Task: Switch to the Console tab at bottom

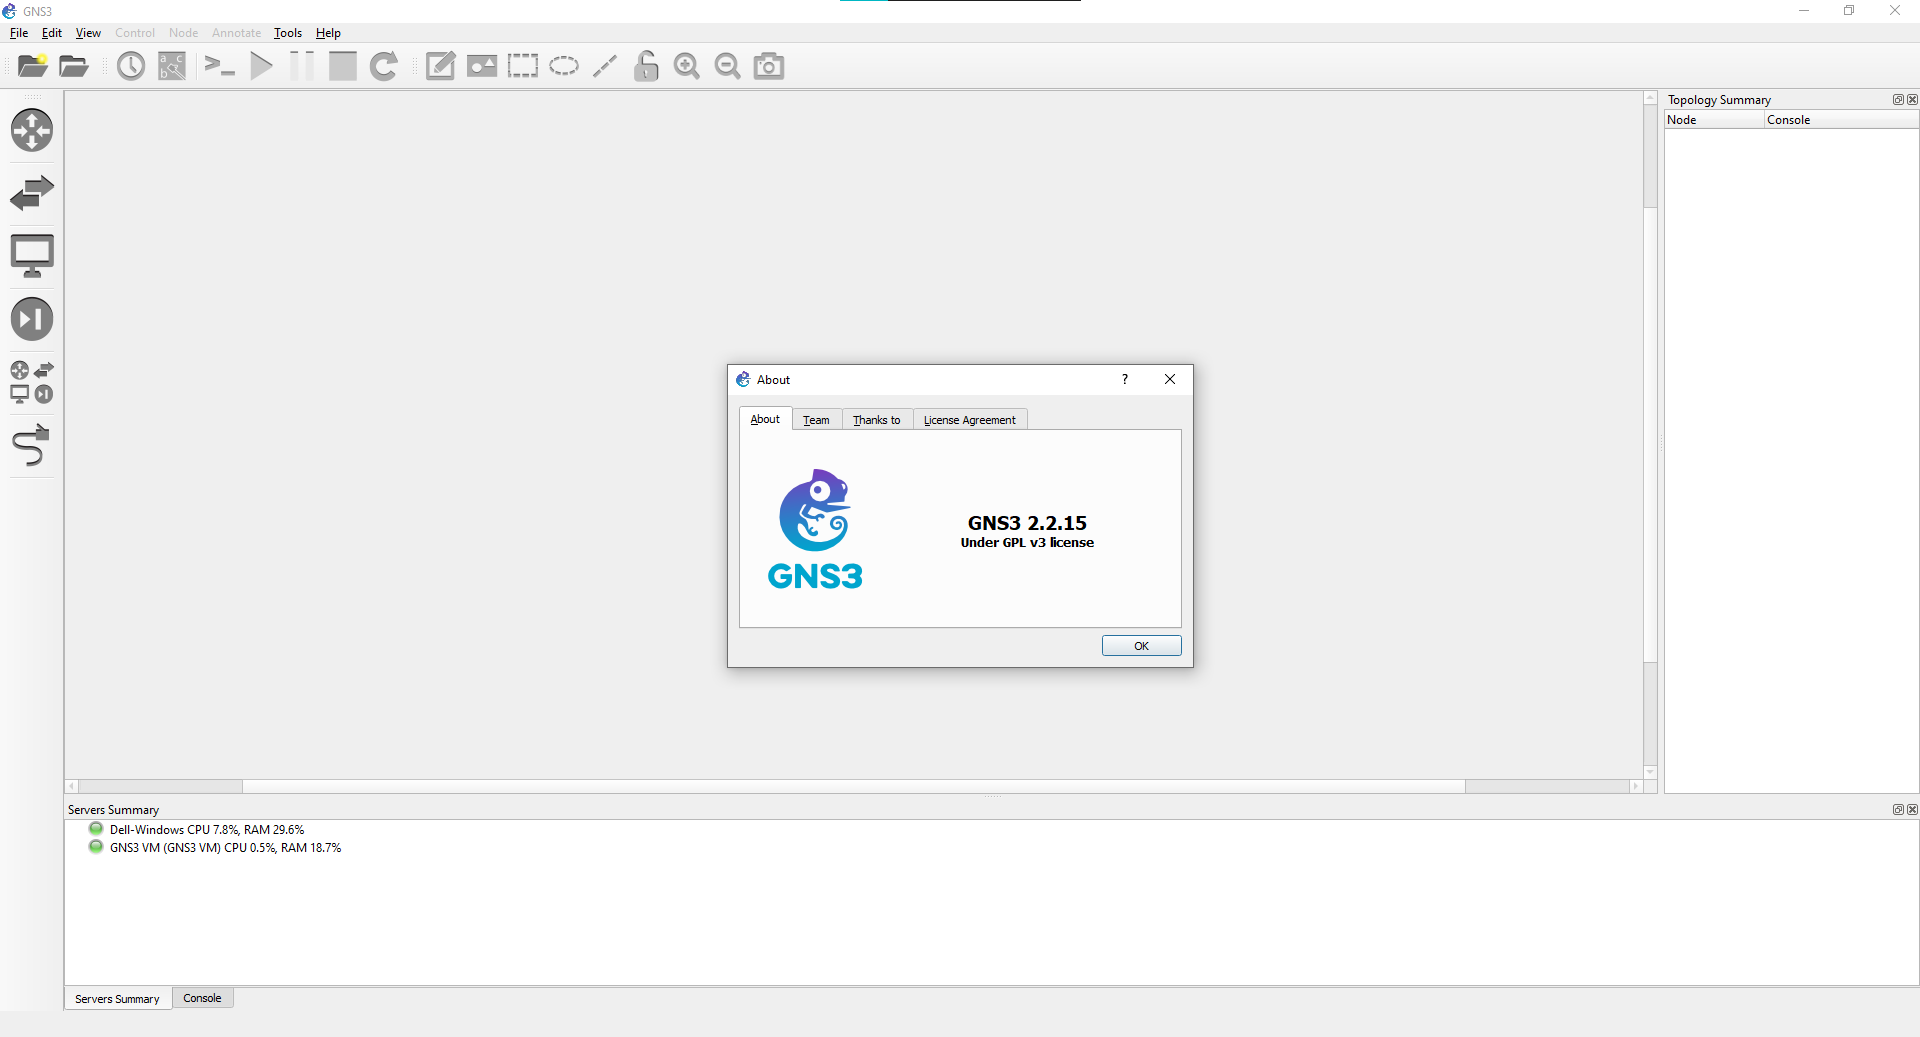Action: (x=202, y=998)
